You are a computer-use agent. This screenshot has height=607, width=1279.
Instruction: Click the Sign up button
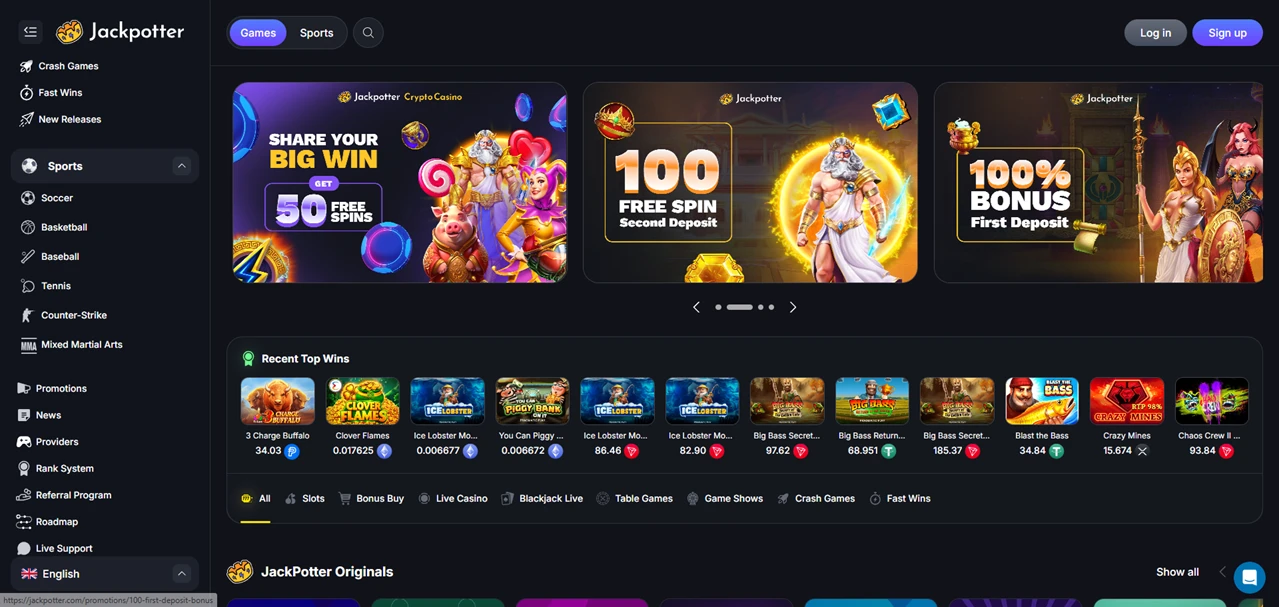pos(1227,33)
